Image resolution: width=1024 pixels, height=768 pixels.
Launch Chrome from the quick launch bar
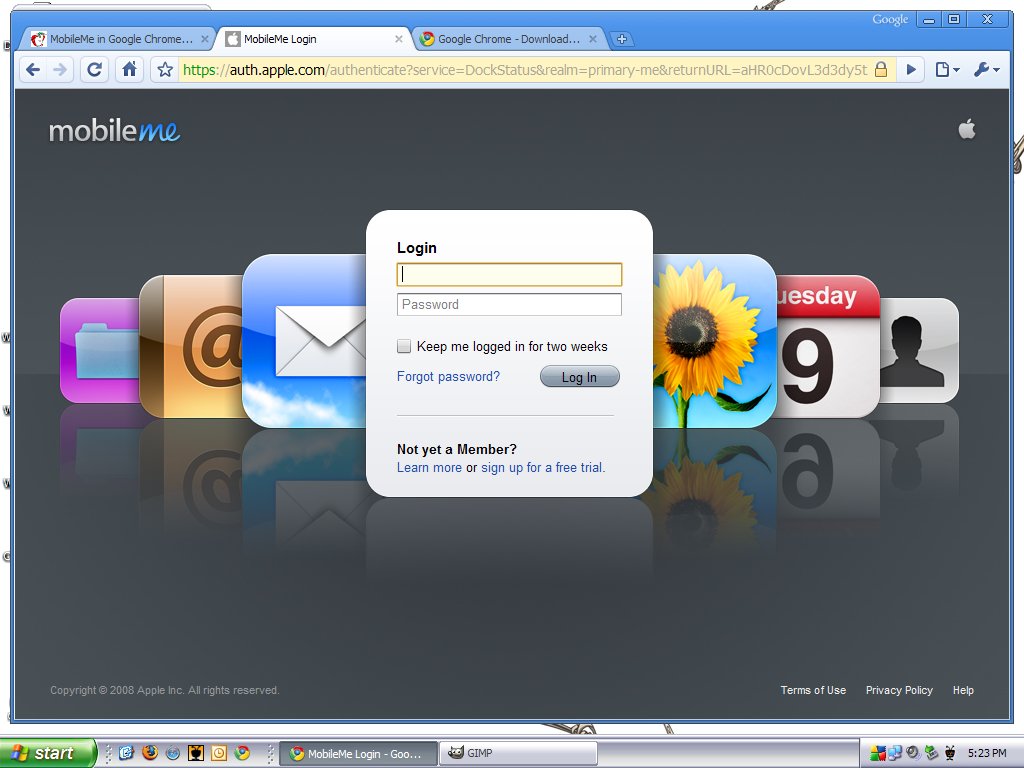pos(243,753)
